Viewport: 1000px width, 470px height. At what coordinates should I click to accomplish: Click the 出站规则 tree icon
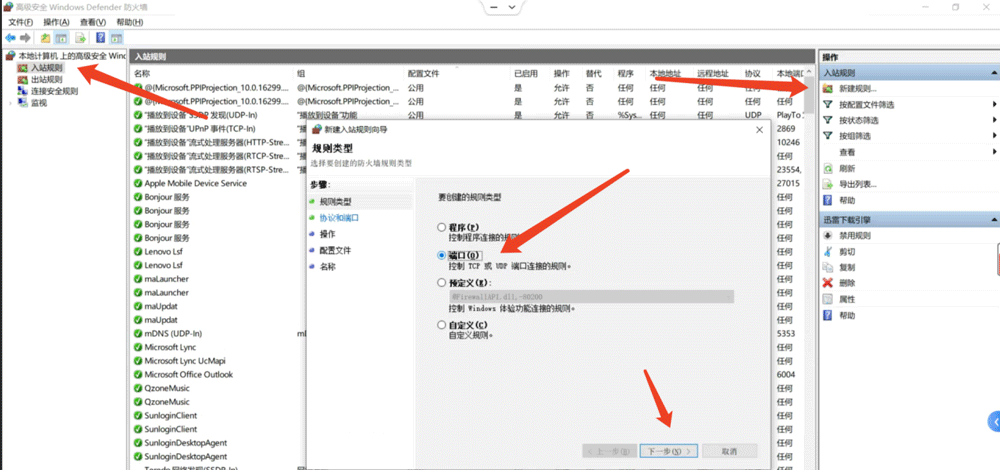point(23,80)
